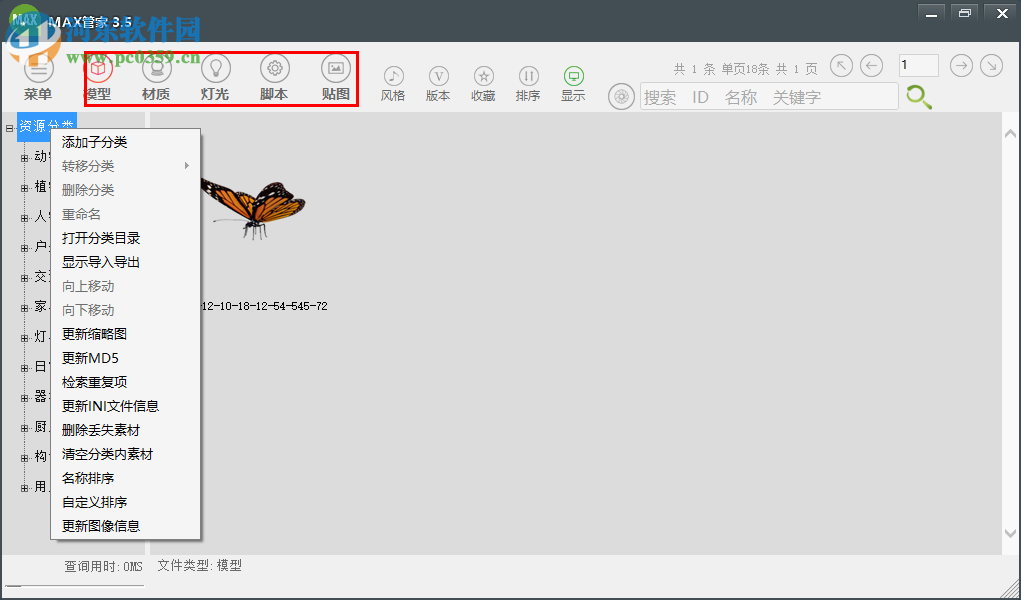The image size is (1021, 600).
Task: Jump to last page arrow button
Action: [992, 66]
